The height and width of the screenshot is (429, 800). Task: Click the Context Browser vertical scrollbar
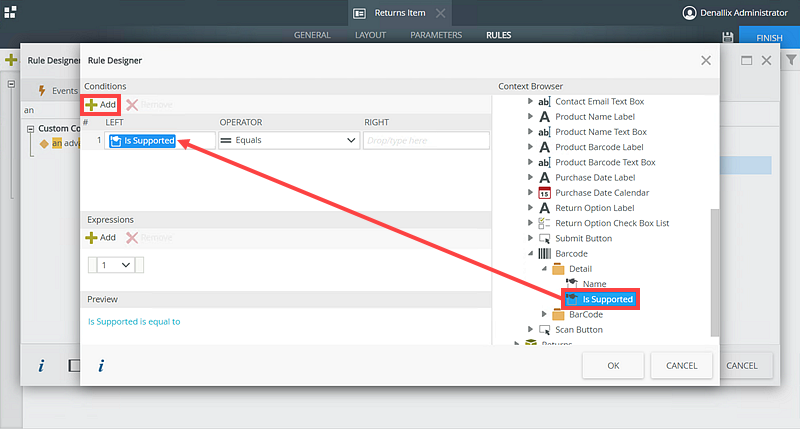(715, 272)
